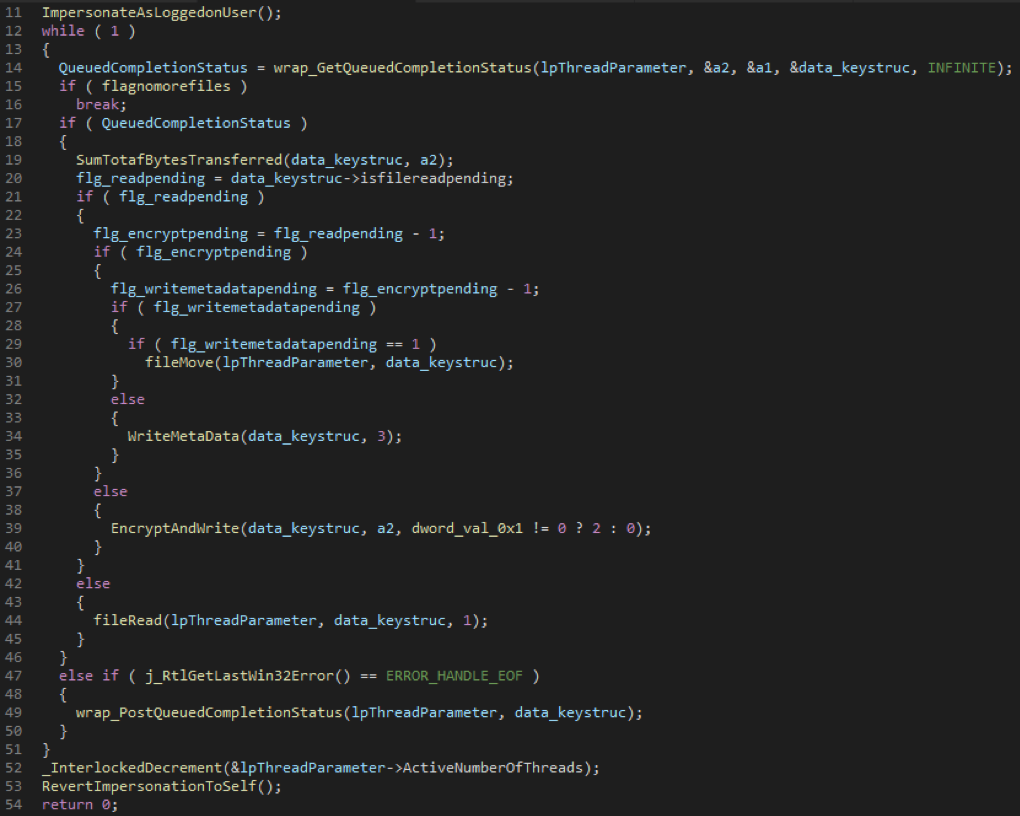Click SumTotafBytesTransferred function name
The image size is (1020, 816).
click(179, 159)
